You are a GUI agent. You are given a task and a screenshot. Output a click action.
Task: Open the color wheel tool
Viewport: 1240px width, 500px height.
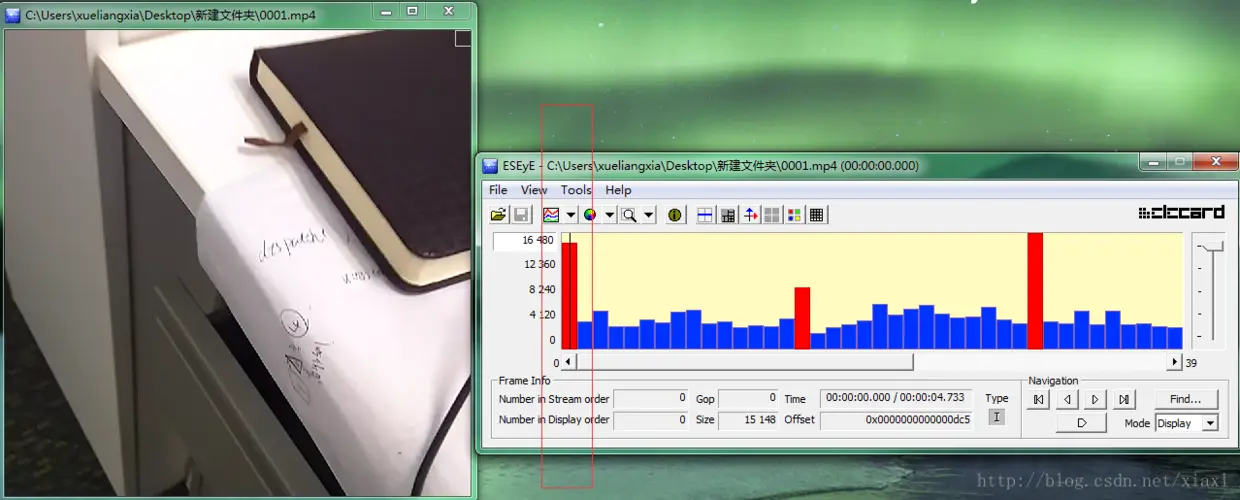[590, 215]
